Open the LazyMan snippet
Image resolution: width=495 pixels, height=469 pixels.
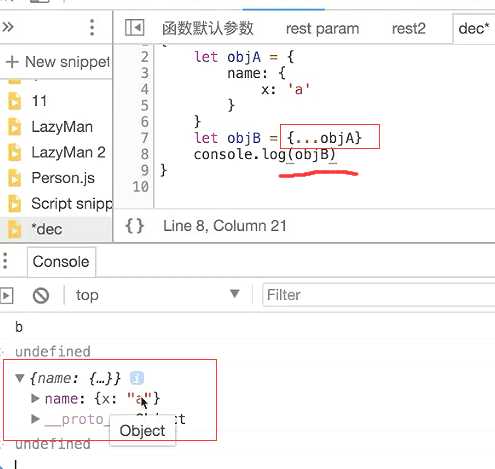coord(62,127)
